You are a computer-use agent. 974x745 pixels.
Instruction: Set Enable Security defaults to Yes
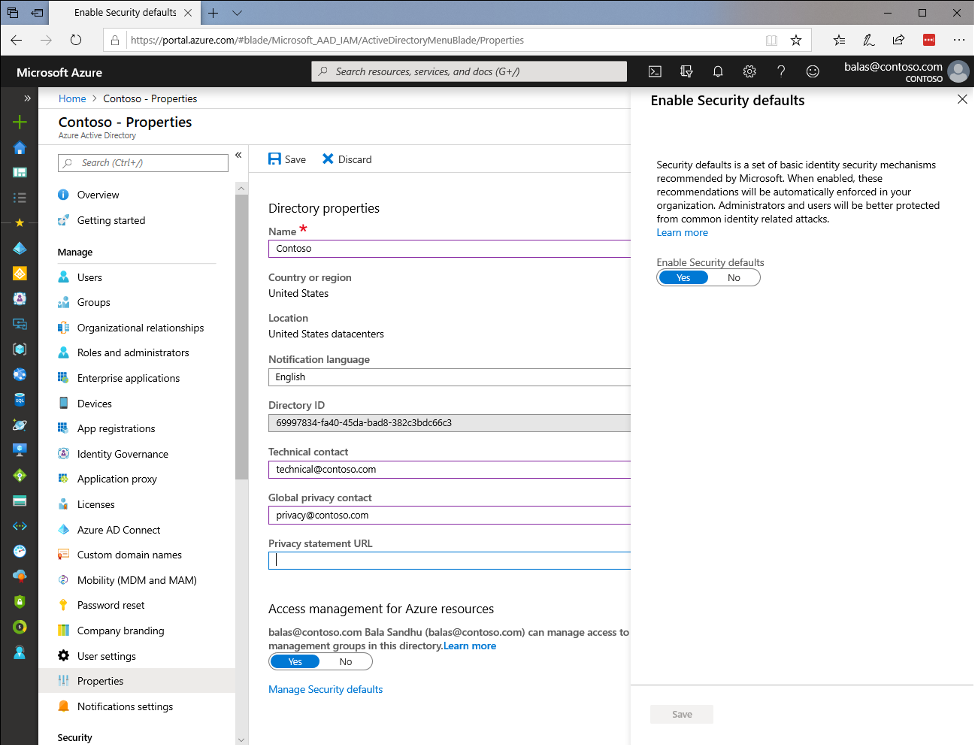tap(683, 278)
